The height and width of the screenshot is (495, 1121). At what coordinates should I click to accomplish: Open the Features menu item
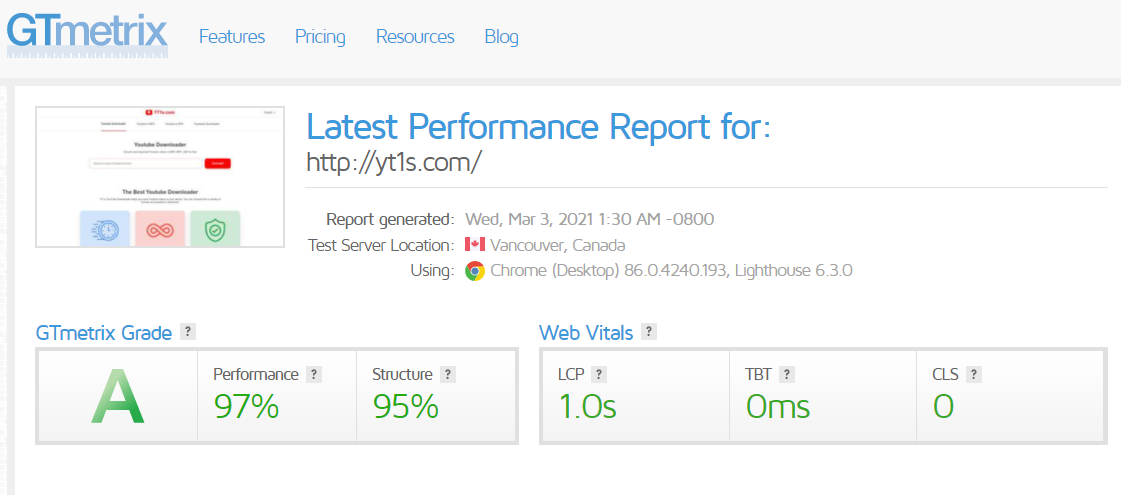point(232,36)
